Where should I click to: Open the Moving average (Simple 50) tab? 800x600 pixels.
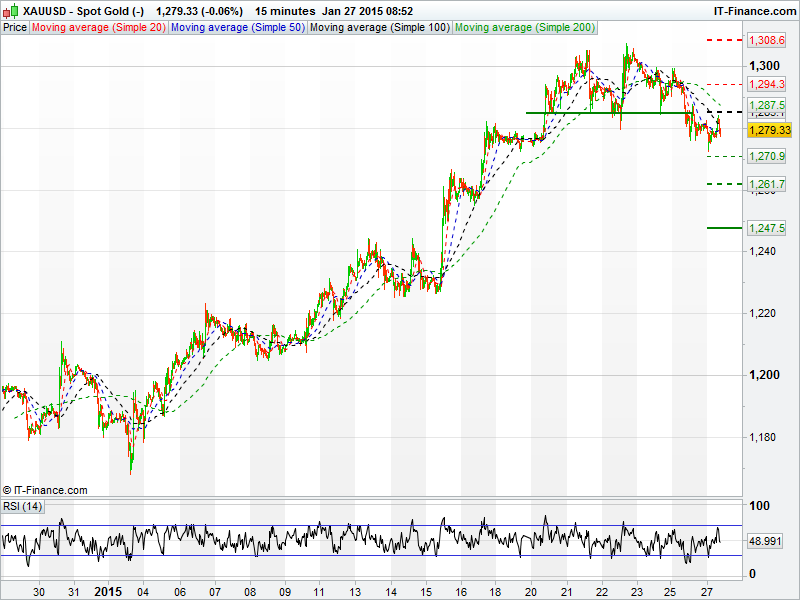click(x=237, y=27)
